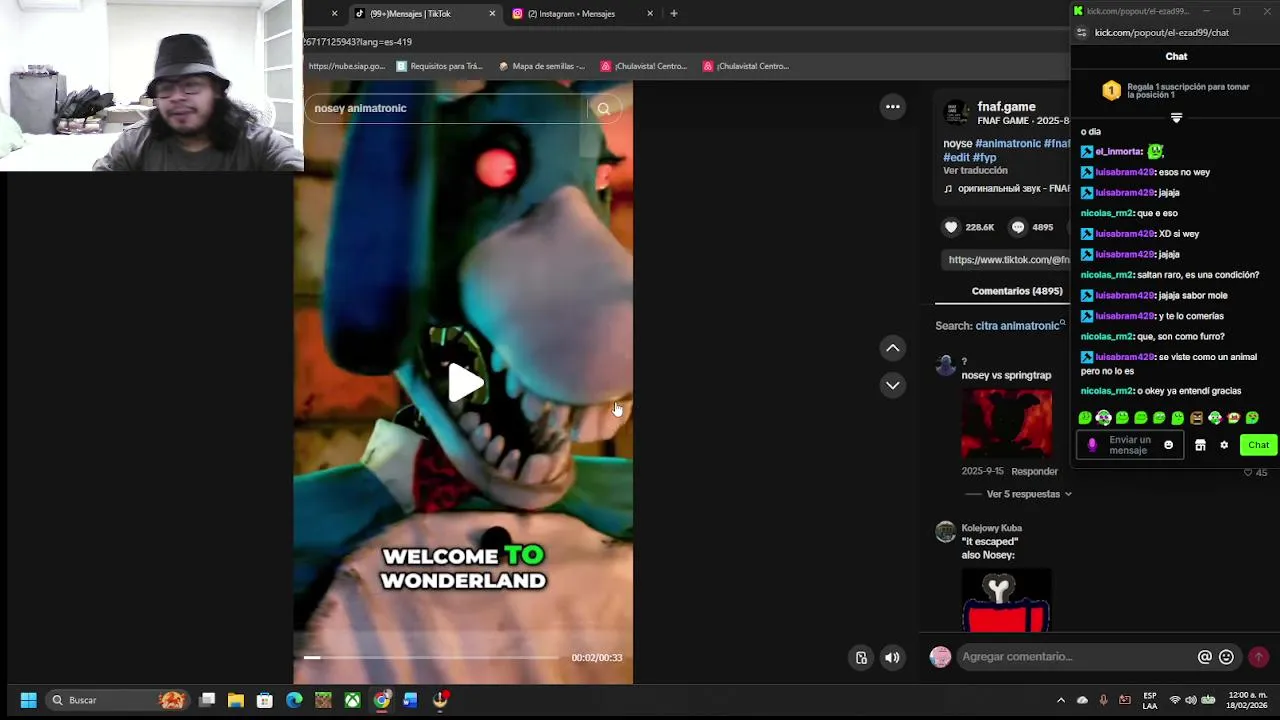Open comments via speech bubble icon
This screenshot has height=720, width=1280.
pyautogui.click(x=1018, y=227)
